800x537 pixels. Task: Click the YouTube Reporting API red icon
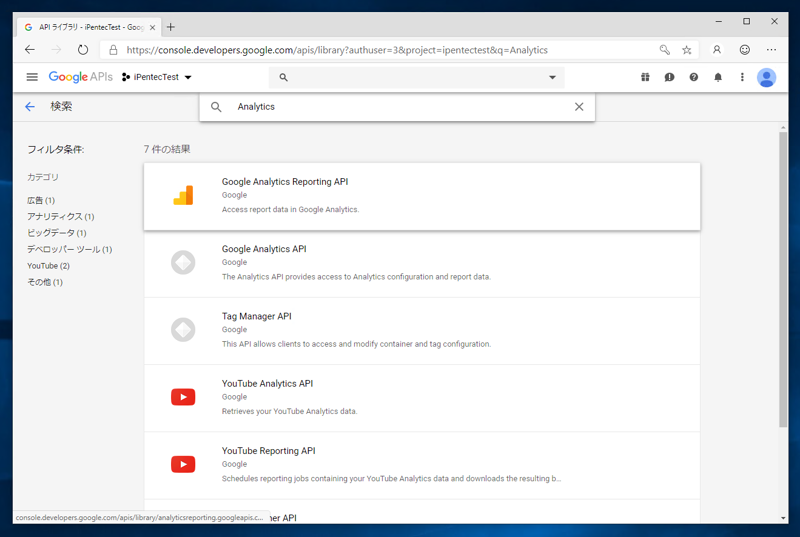(x=183, y=465)
